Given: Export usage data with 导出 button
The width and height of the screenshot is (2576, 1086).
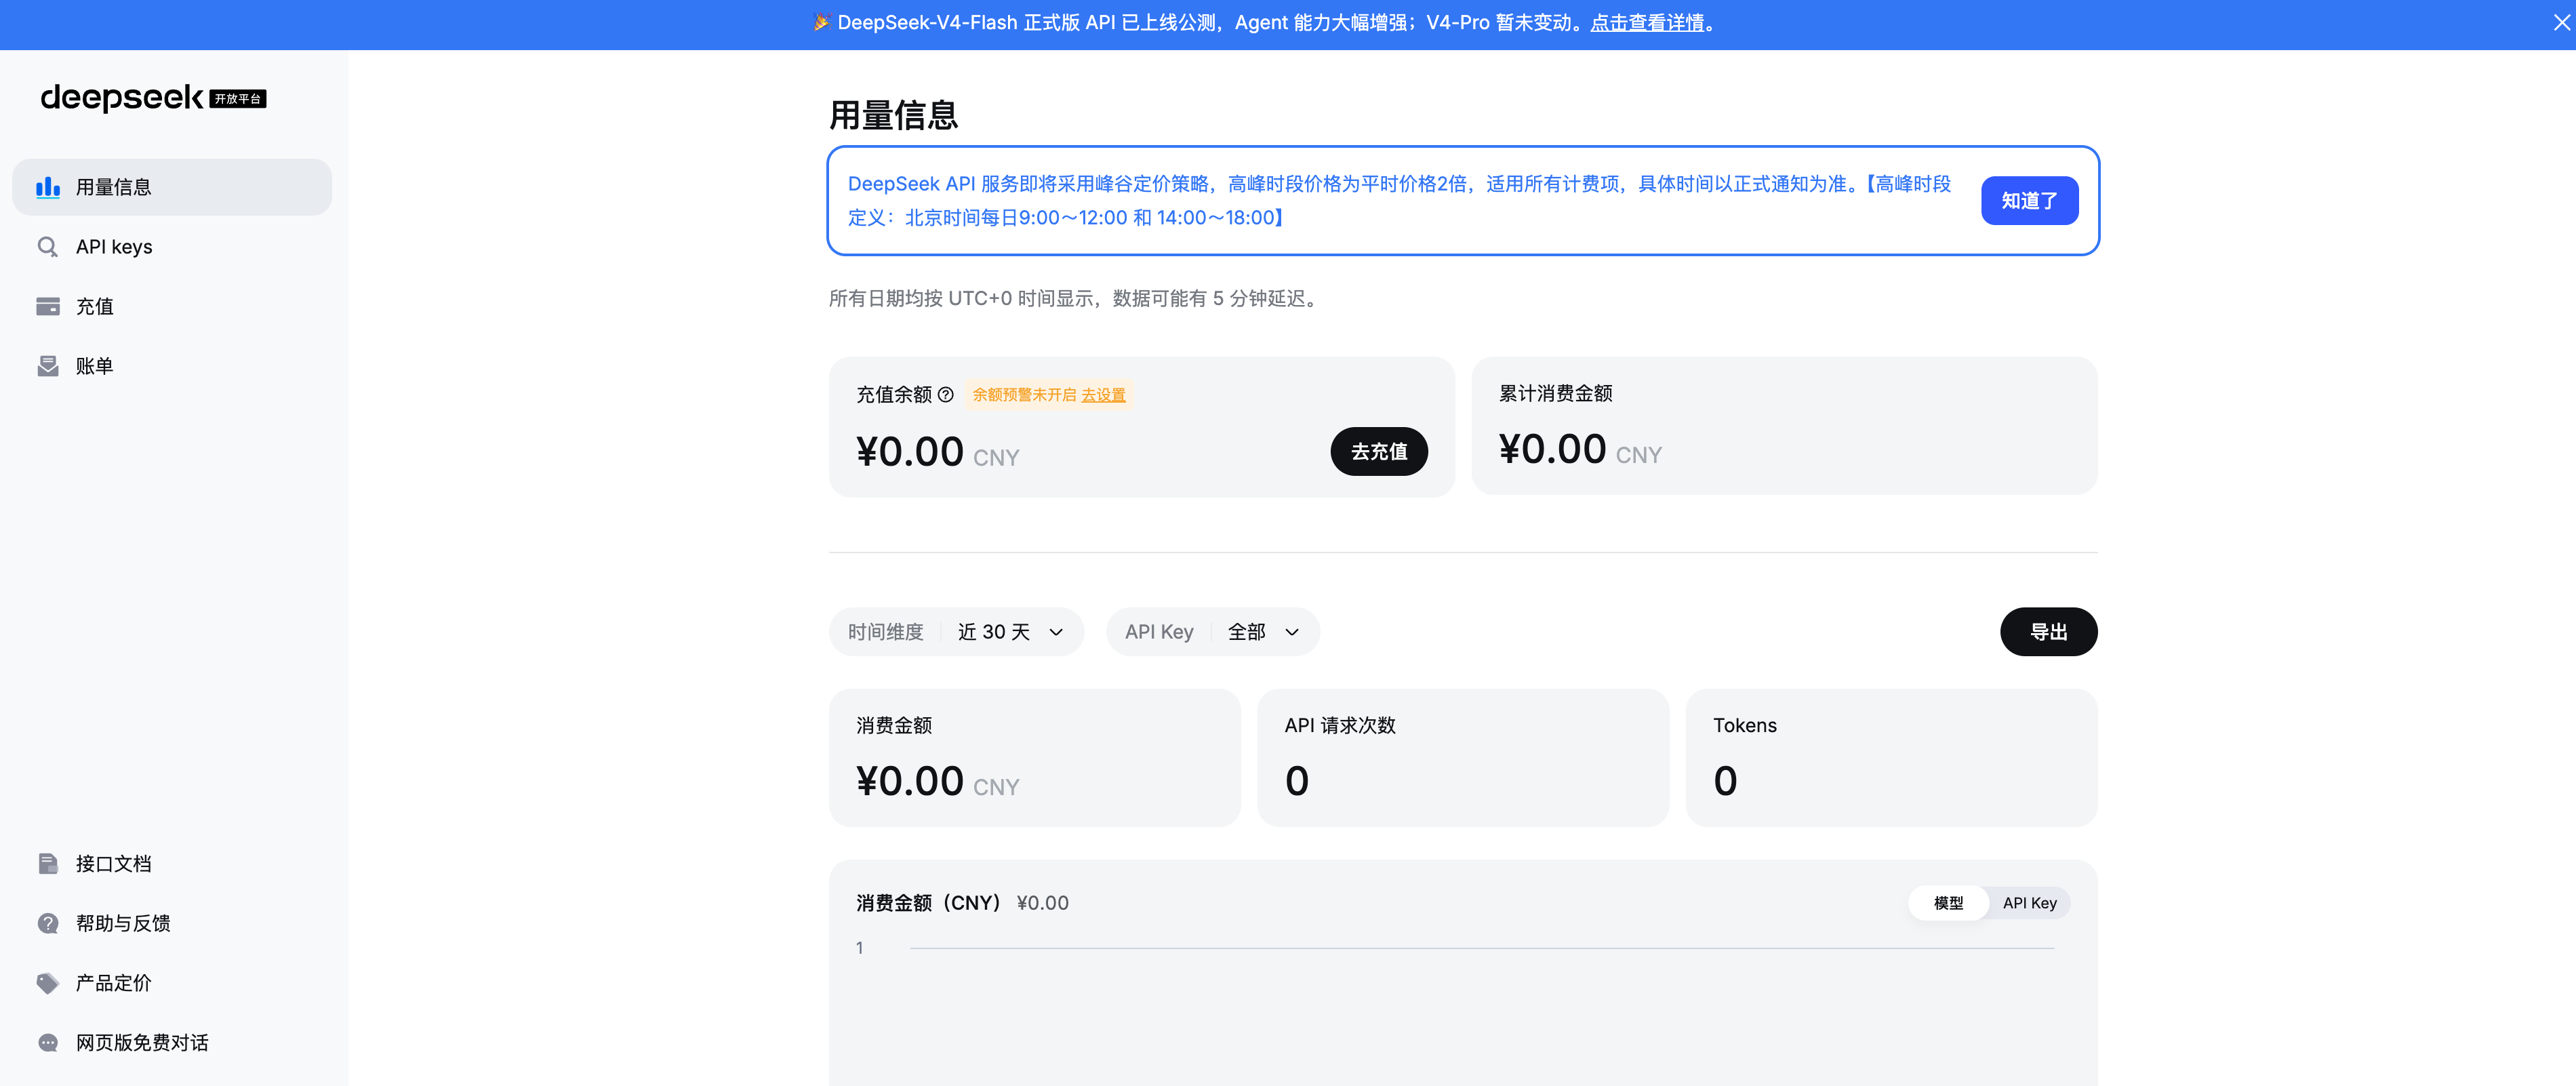Looking at the screenshot, I should pos(2048,632).
